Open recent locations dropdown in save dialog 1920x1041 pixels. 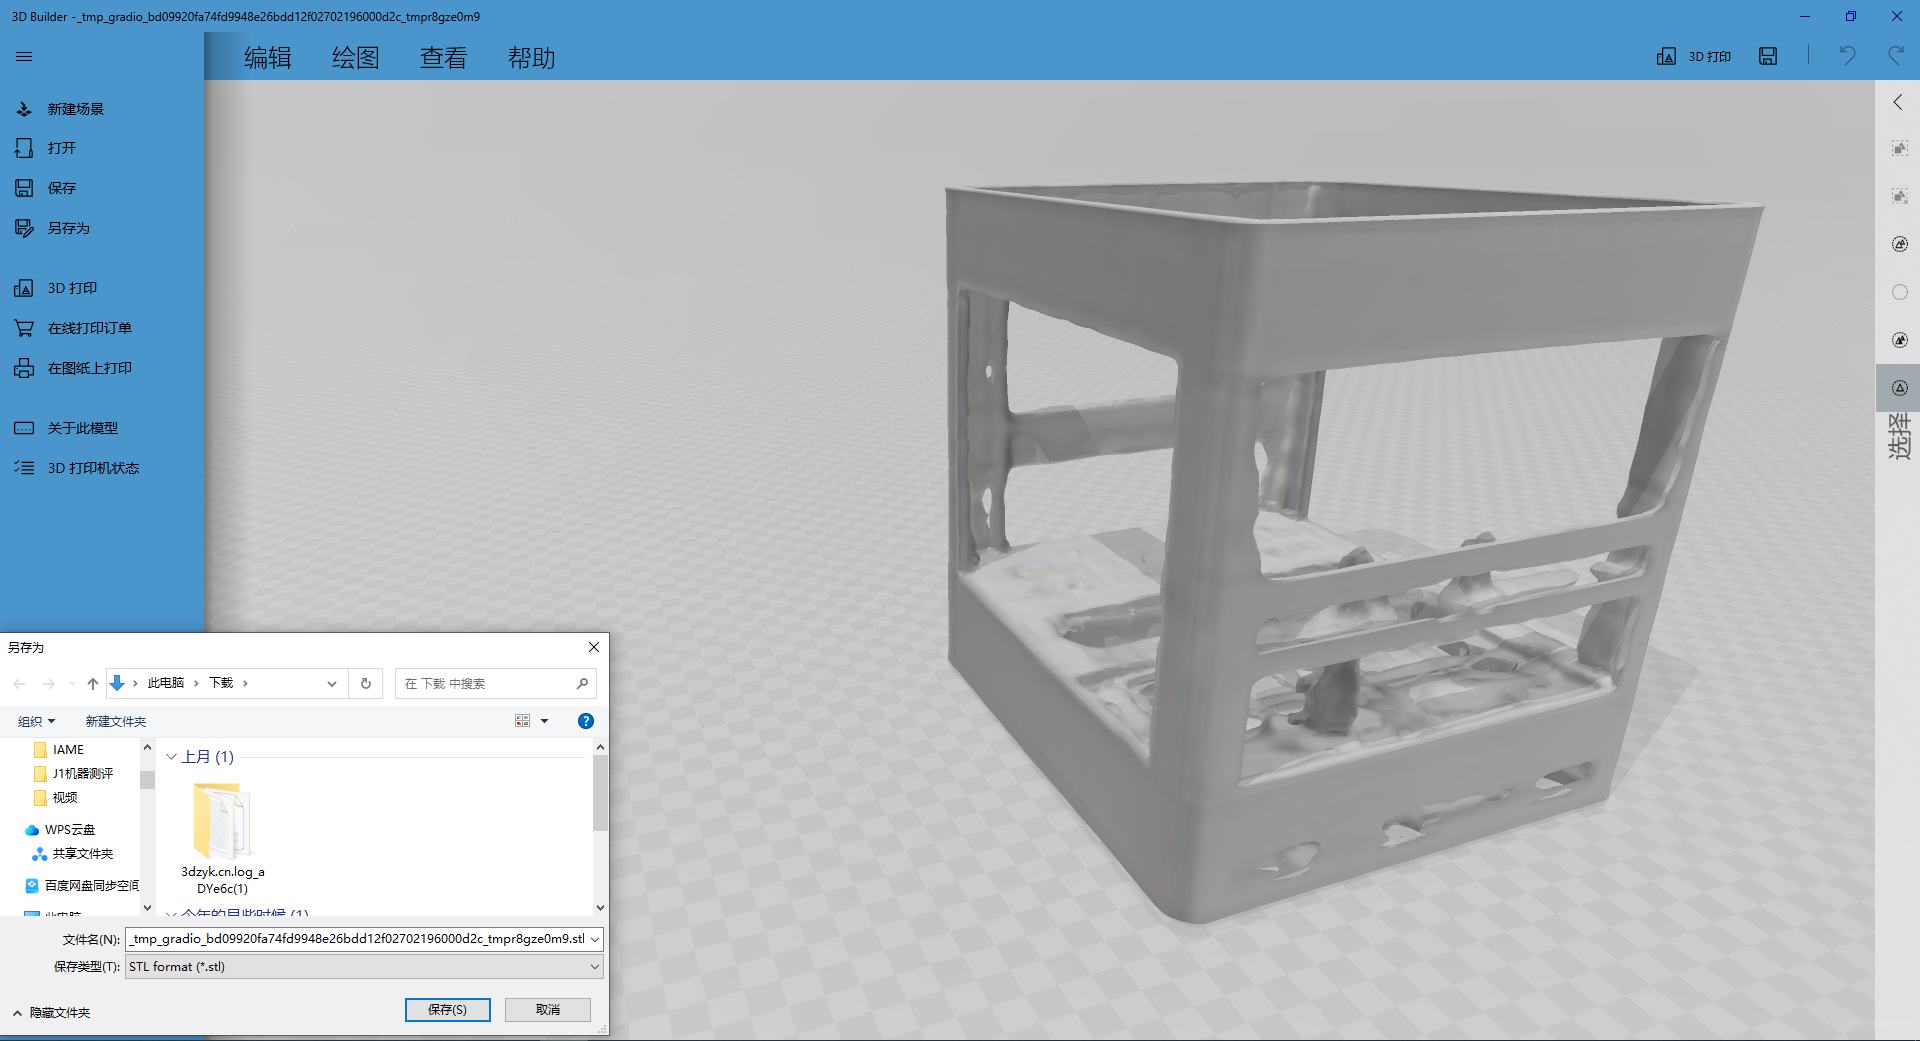(x=72, y=684)
